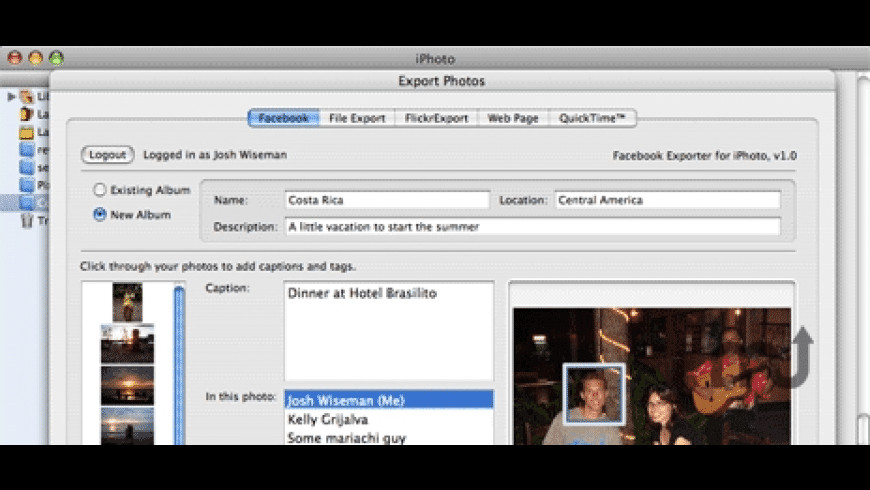The height and width of the screenshot is (490, 870).
Task: Zoom iPhoto with the green button
Action: [x=56, y=58]
